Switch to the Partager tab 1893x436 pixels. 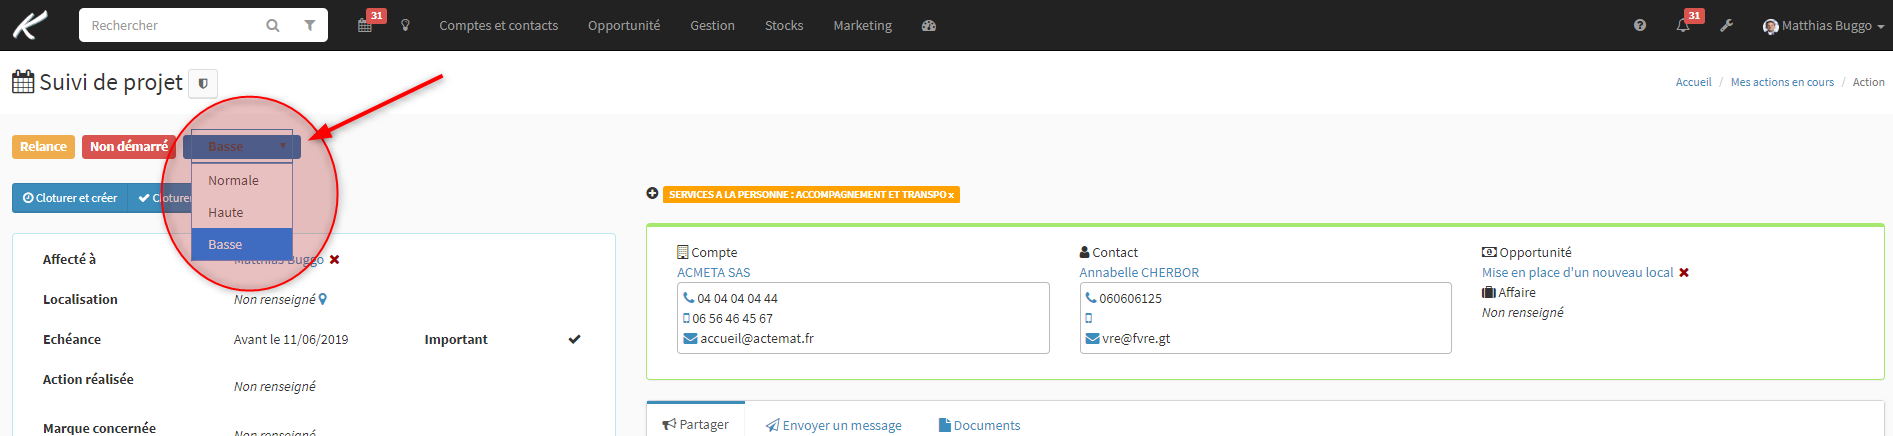696,424
